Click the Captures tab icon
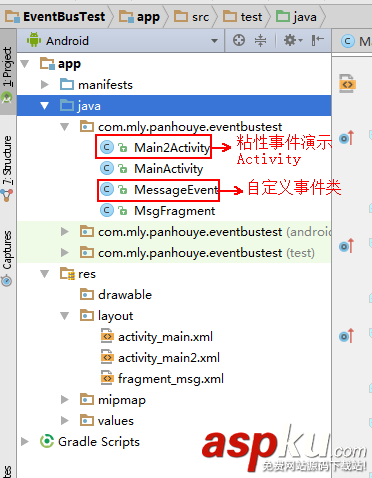Screen dimensions: 372x478 coord(7,281)
